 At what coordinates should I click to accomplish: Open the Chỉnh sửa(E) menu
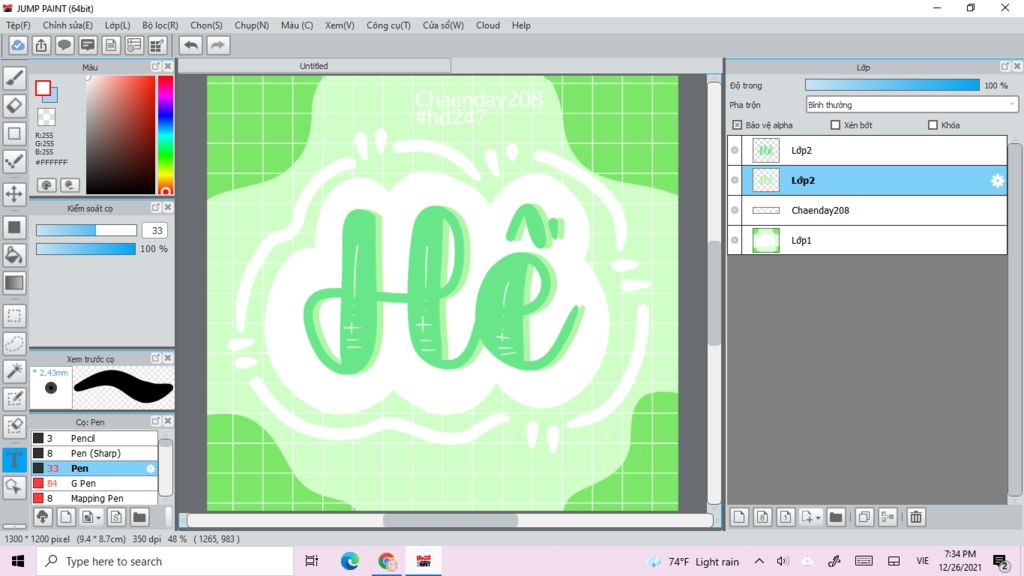click(68, 25)
